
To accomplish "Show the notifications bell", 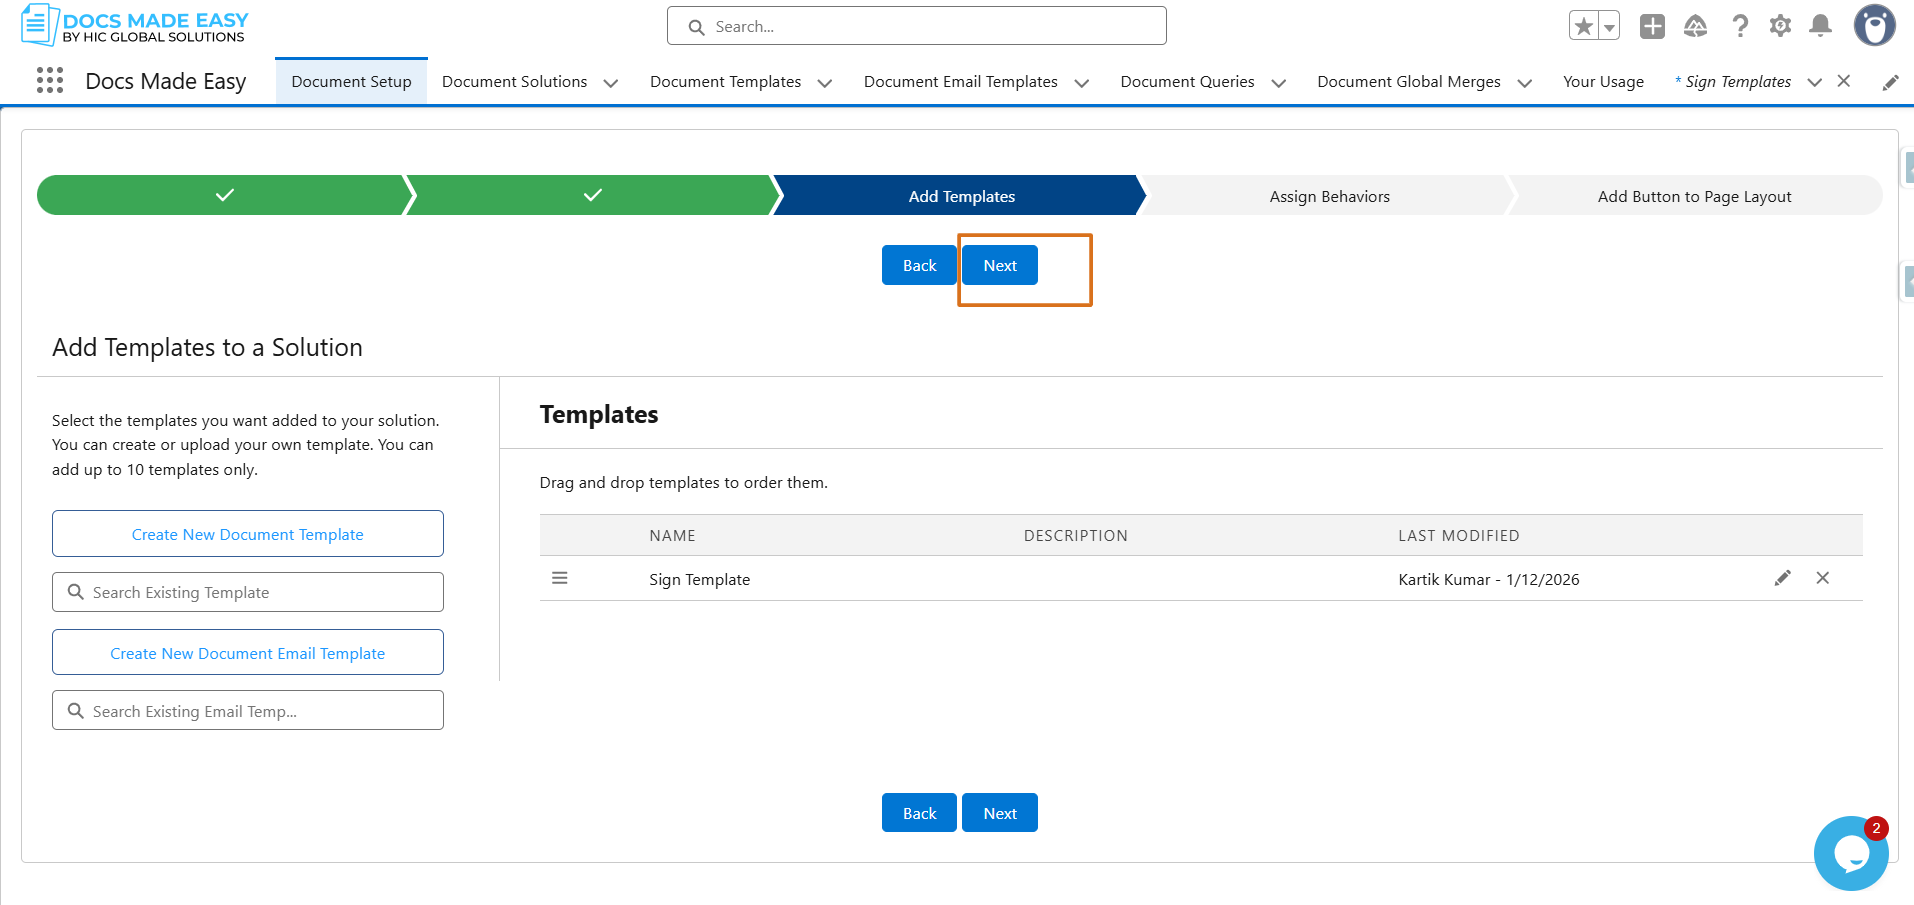I will [1821, 26].
